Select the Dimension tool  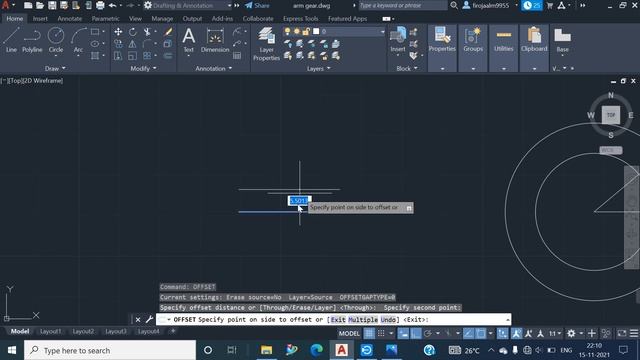coord(215,40)
